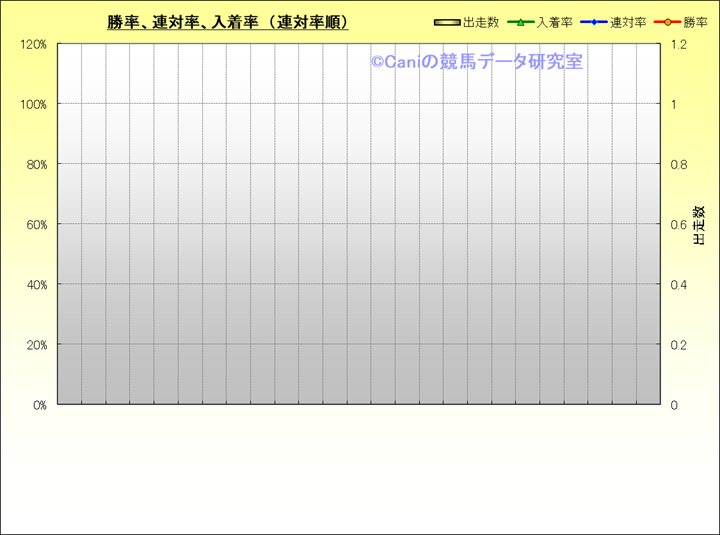Screen dimensions: 720x535
Task: Click the 120% label on left axis
Action: [34, 44]
